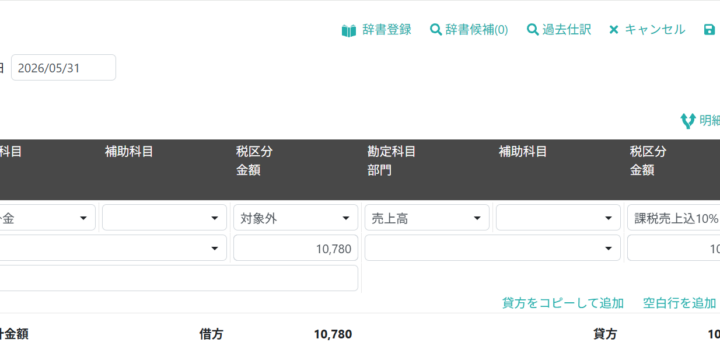Open the credit 売上高 account dropdown
Viewport: 720px width, 360px height.
[x=427, y=218]
